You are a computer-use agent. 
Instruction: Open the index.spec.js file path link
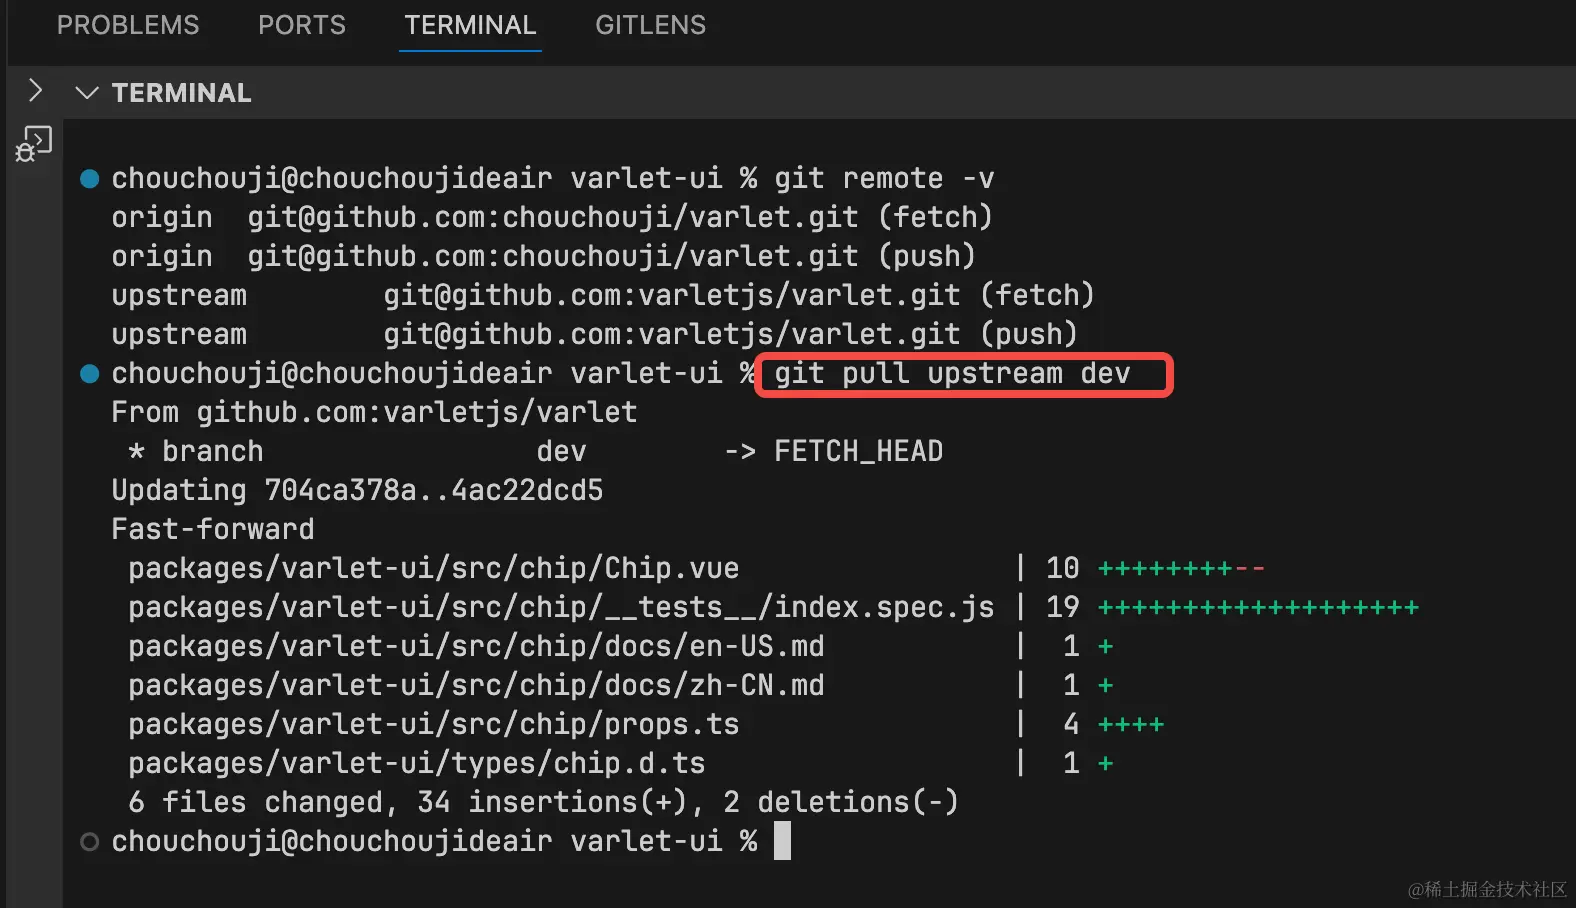click(x=561, y=607)
